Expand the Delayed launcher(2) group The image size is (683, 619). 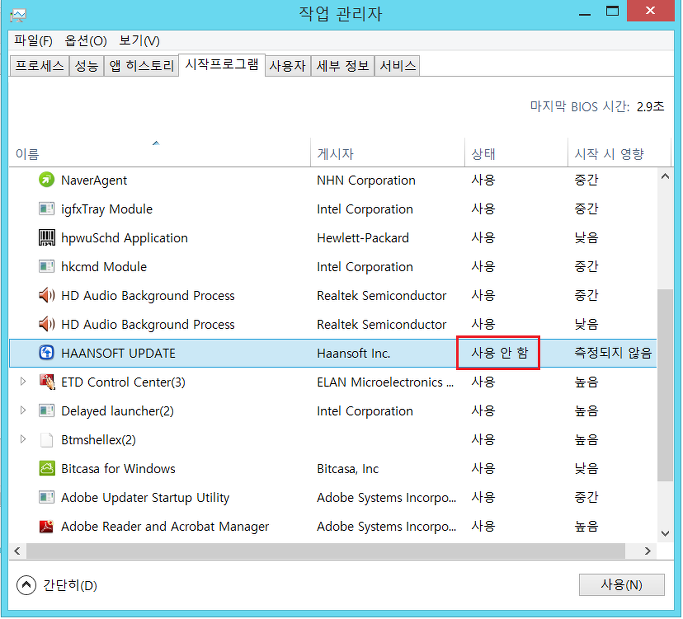23,410
